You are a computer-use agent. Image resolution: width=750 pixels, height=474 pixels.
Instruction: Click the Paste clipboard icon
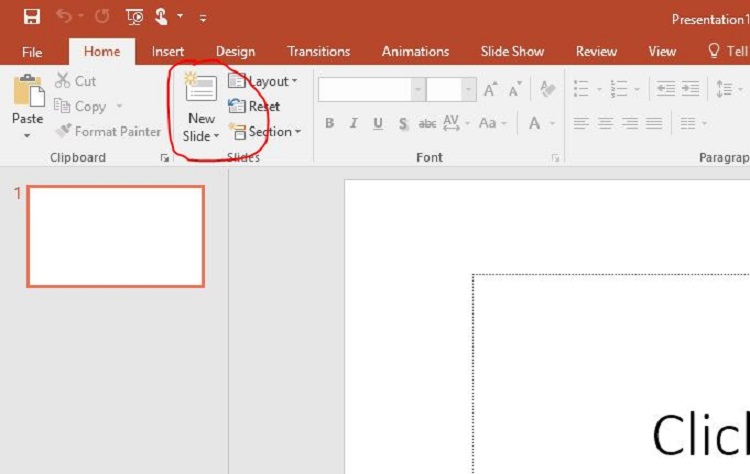point(28,91)
